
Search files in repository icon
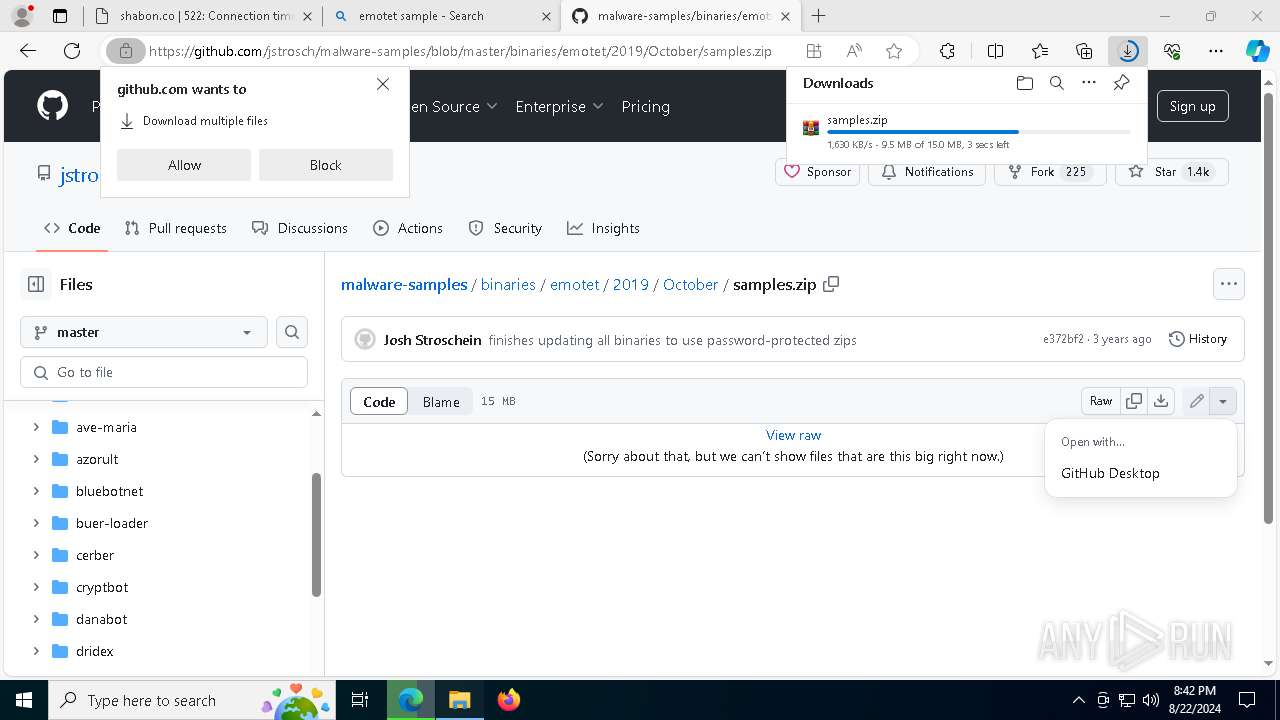click(292, 332)
